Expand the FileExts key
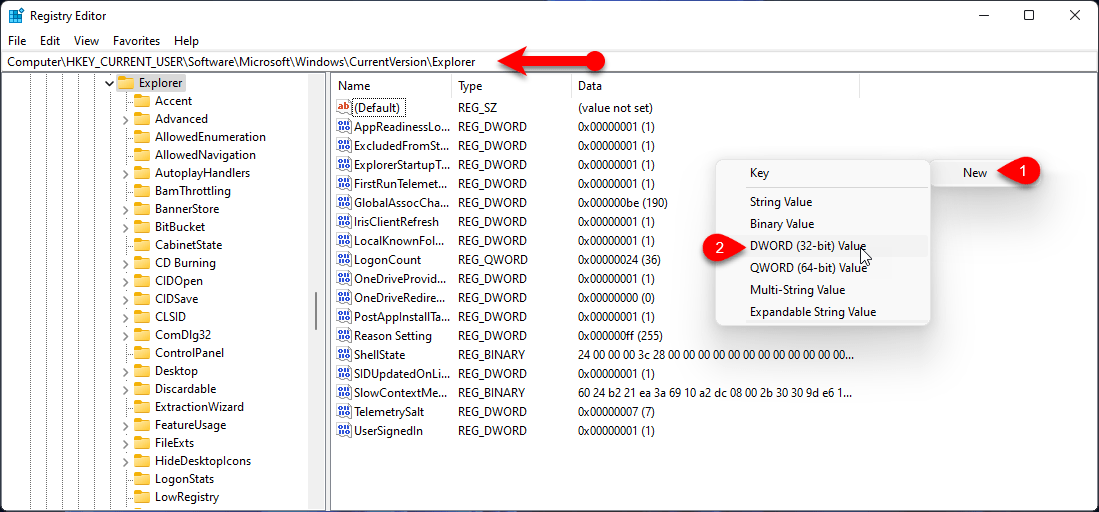This screenshot has height=512, width=1099. pos(125,443)
